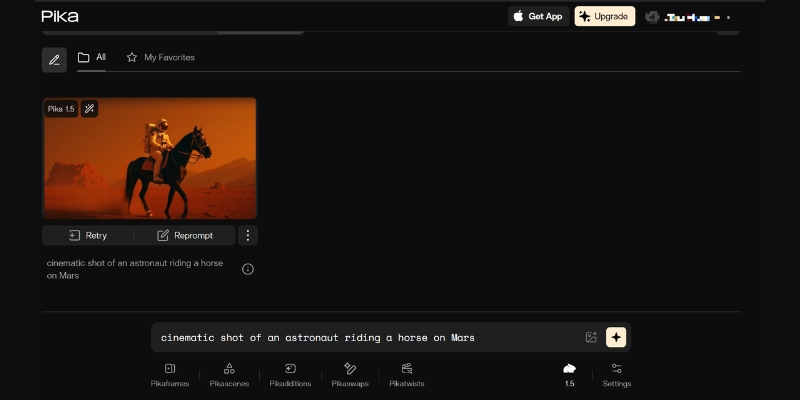Image resolution: width=800 pixels, height=400 pixels.
Task: Open the Pikadditions tool
Action: point(290,374)
